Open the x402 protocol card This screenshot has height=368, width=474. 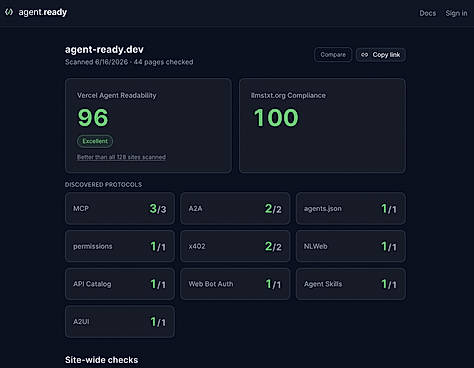point(235,246)
